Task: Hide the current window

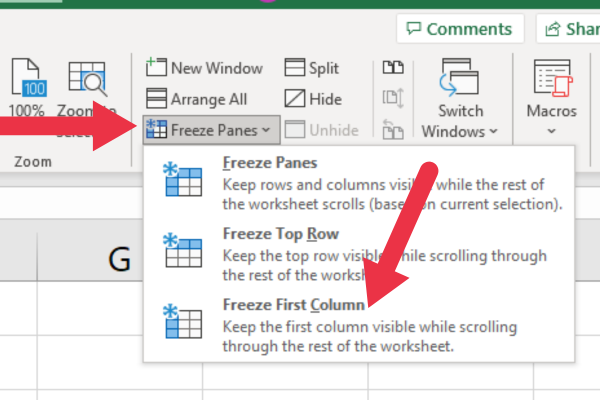Action: click(x=313, y=99)
